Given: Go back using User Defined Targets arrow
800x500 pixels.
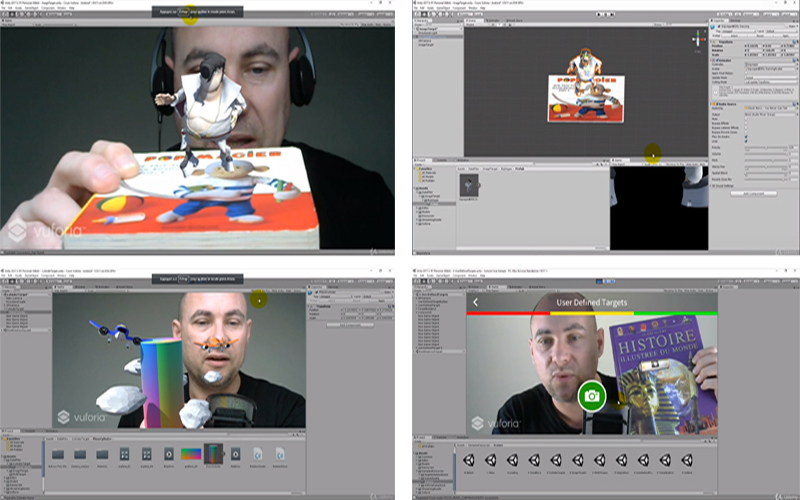Looking at the screenshot, I should 475,302.
